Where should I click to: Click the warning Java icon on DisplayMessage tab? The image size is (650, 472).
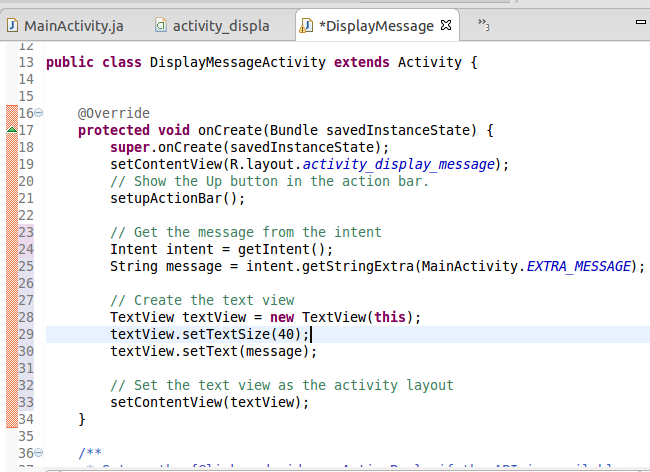tap(306, 25)
